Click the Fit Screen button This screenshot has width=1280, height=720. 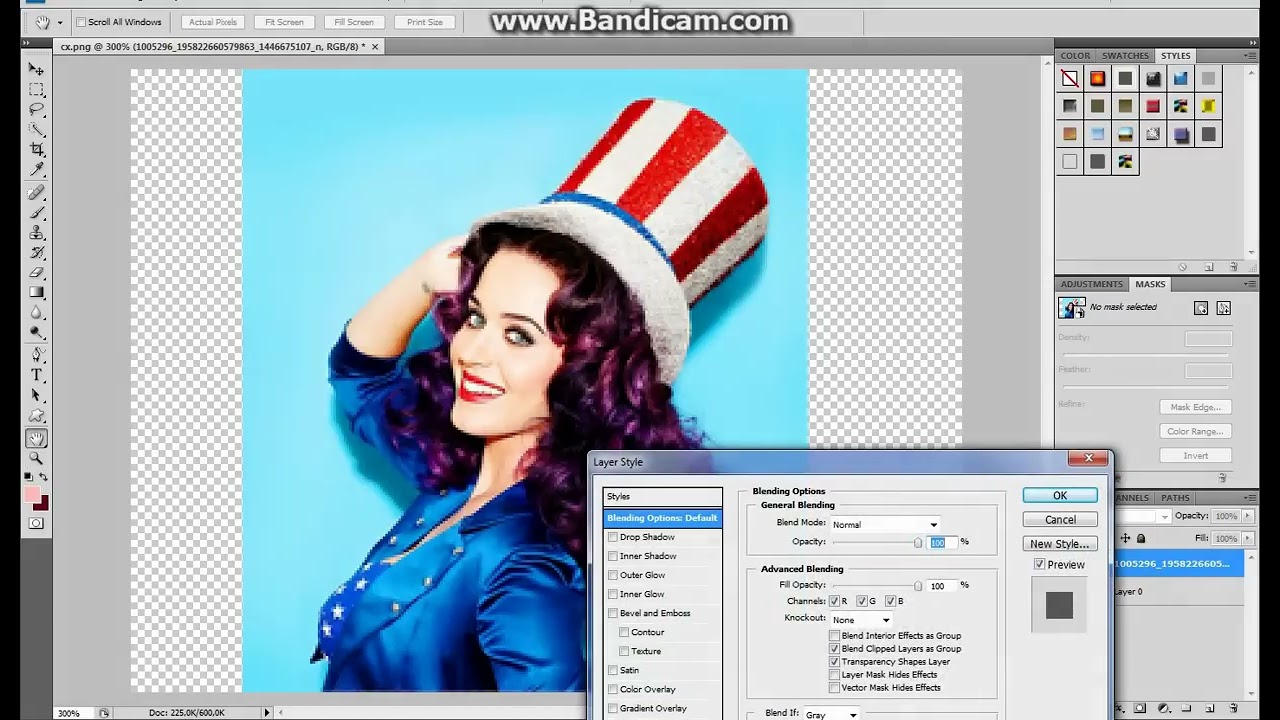pos(284,22)
